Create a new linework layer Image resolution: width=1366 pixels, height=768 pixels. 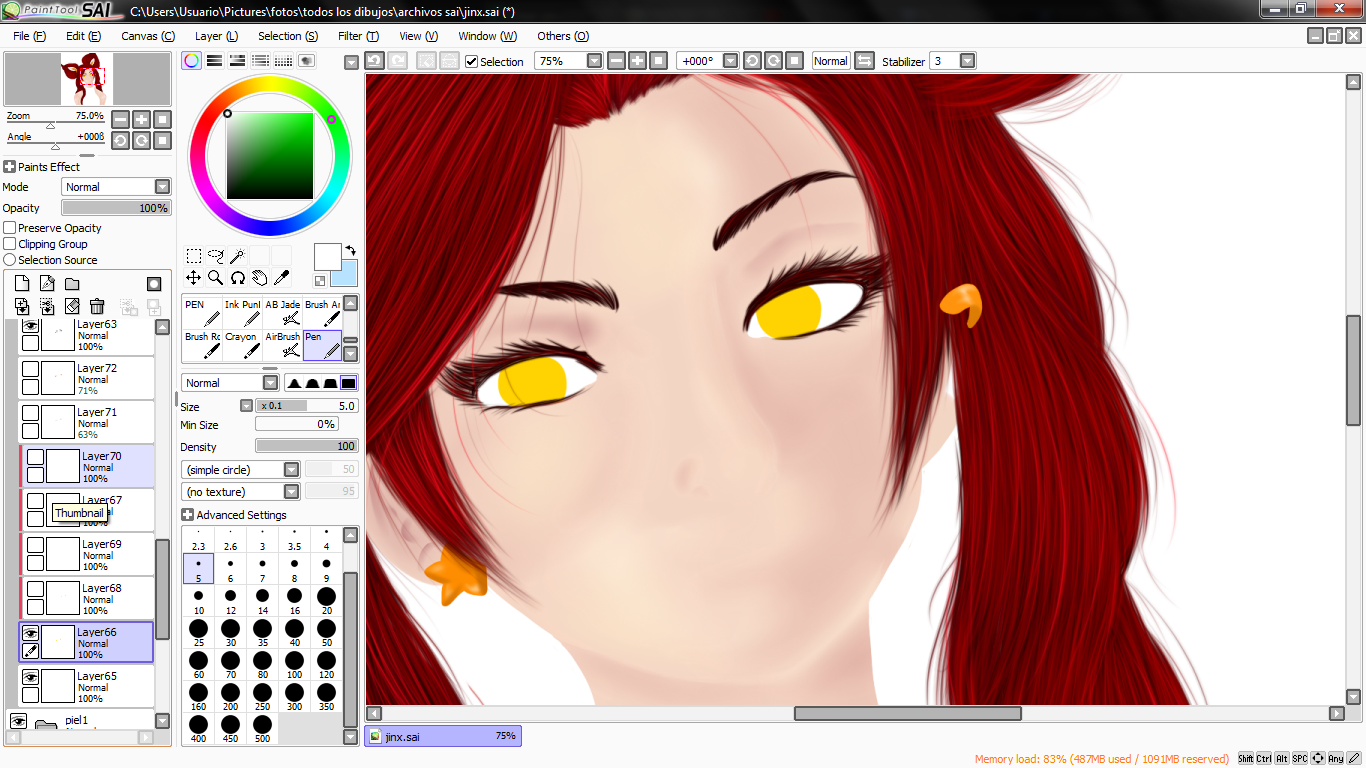[47, 284]
